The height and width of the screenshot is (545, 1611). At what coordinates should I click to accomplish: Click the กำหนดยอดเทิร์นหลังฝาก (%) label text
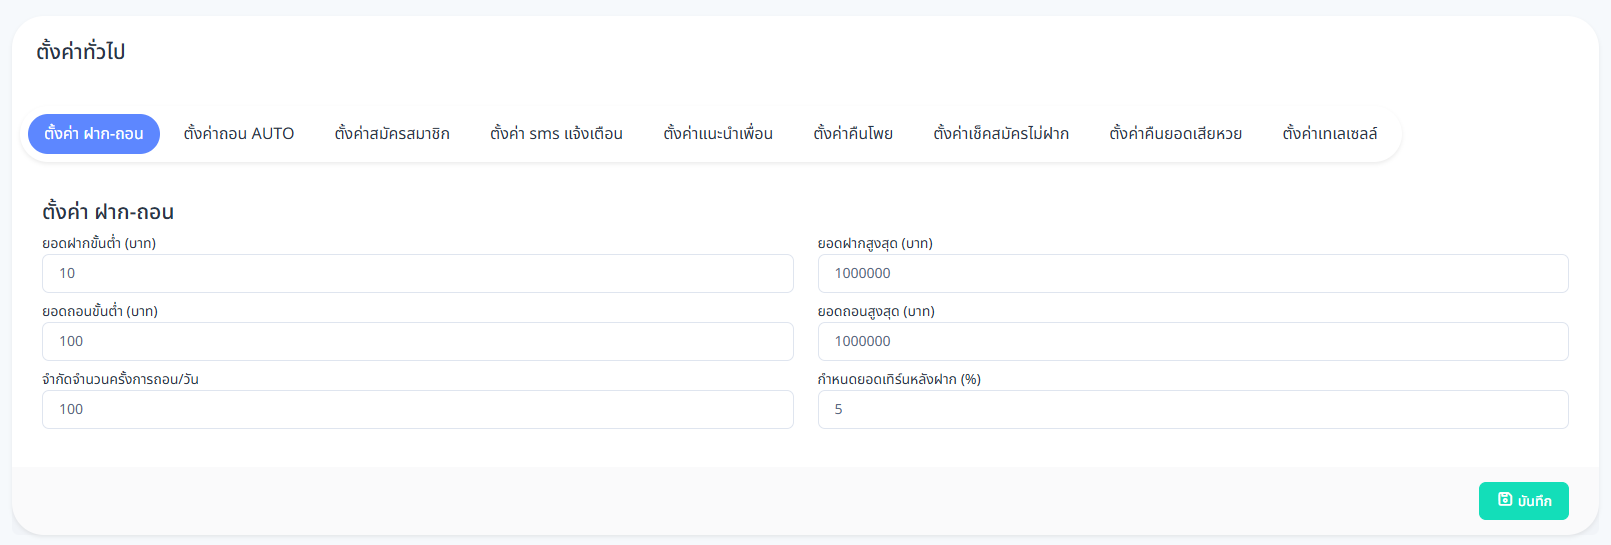point(899,380)
